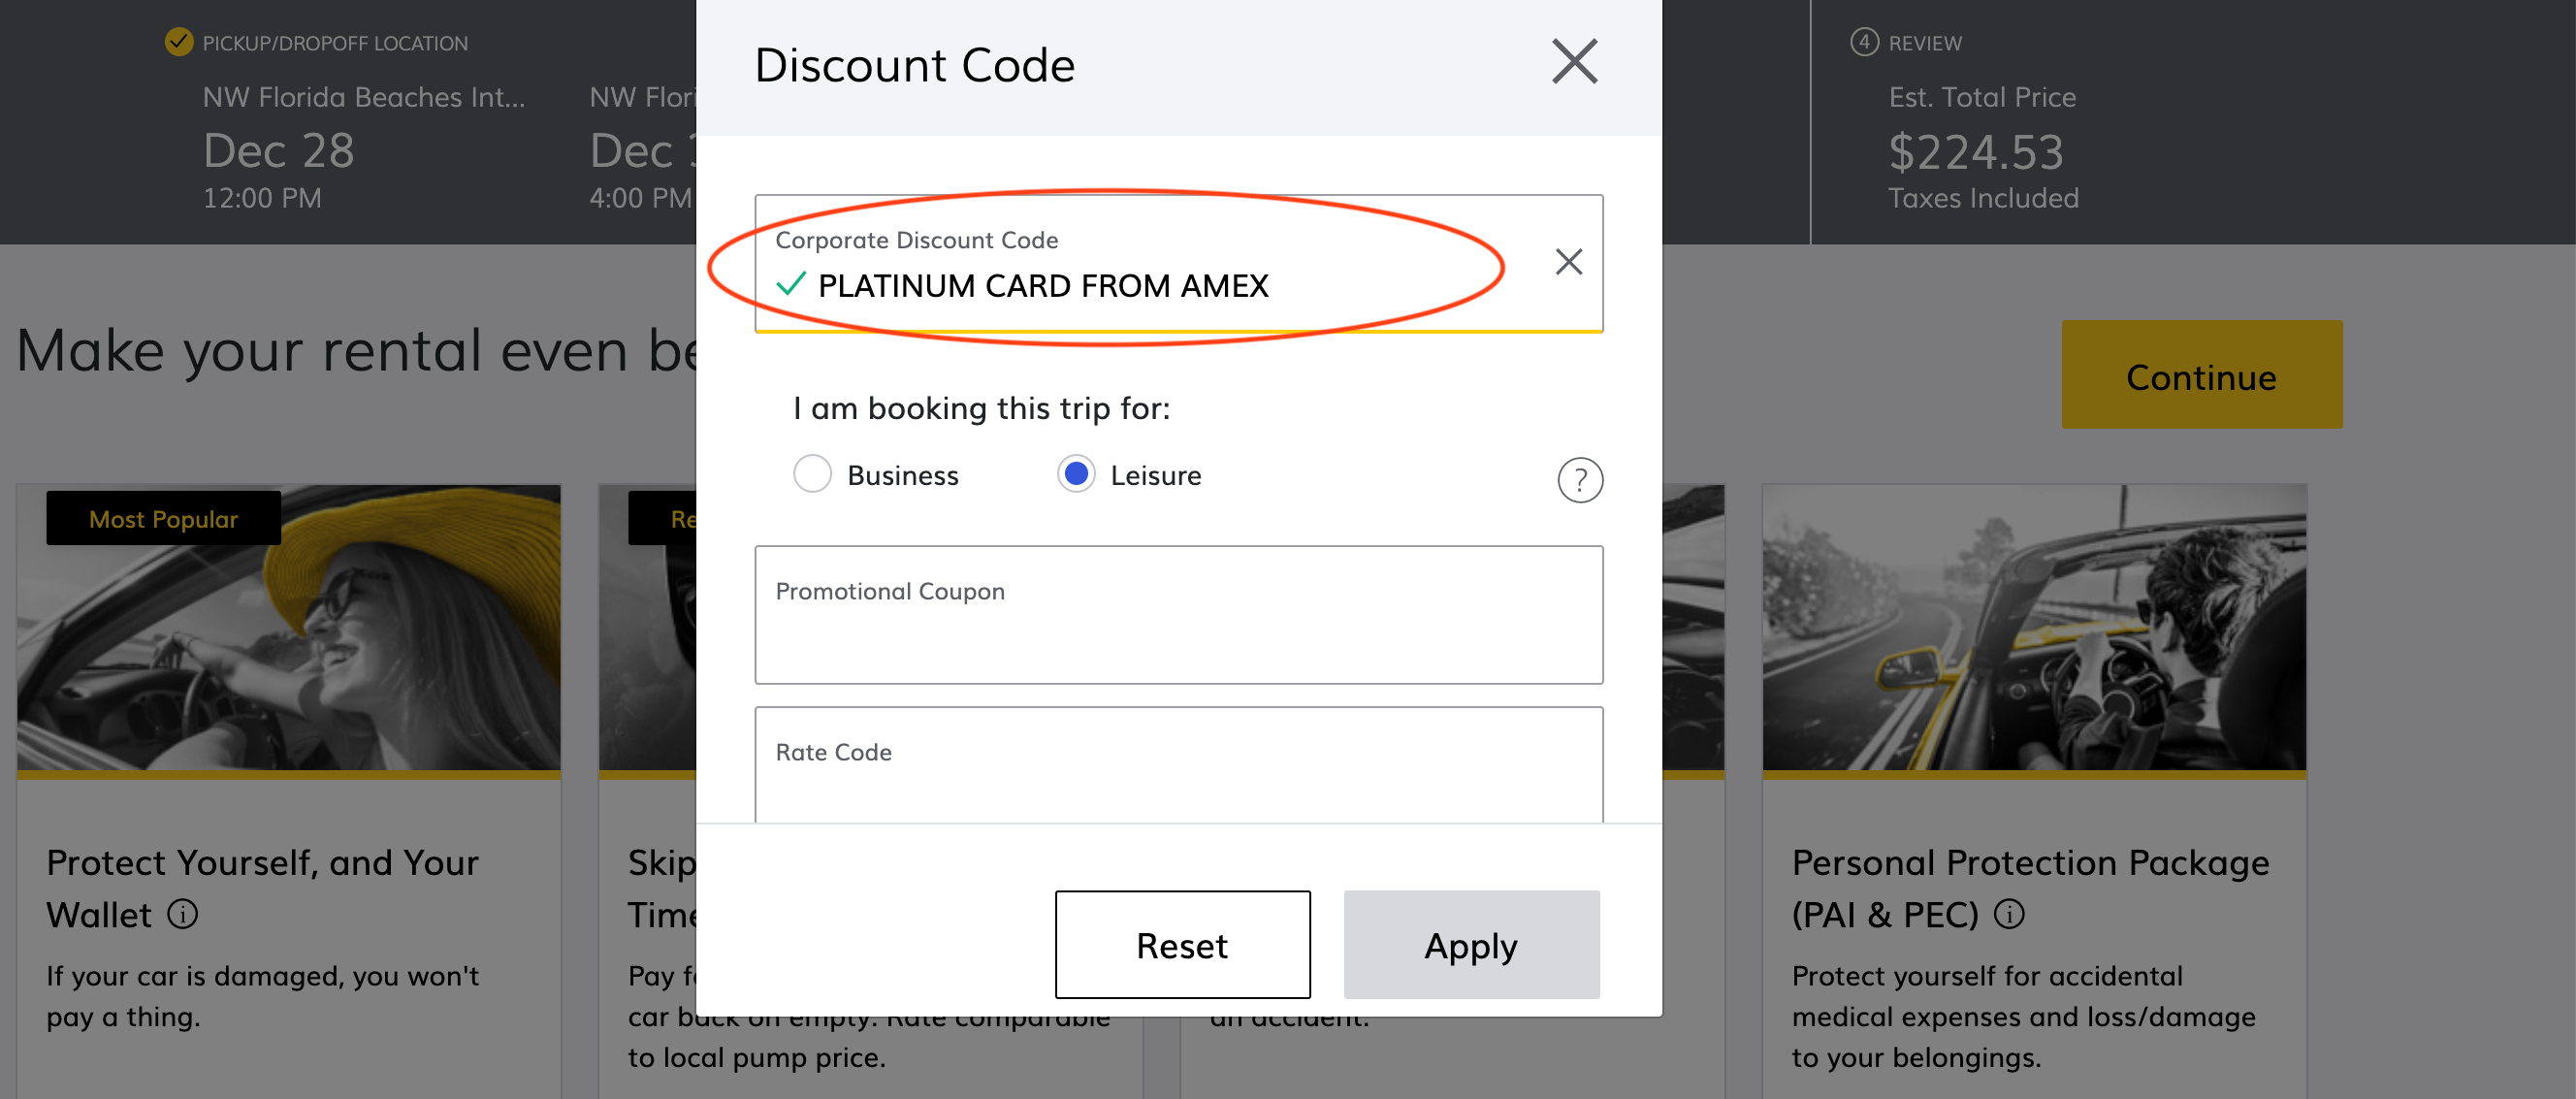Select the Pickup/Dropoff Location step heading

(335, 43)
